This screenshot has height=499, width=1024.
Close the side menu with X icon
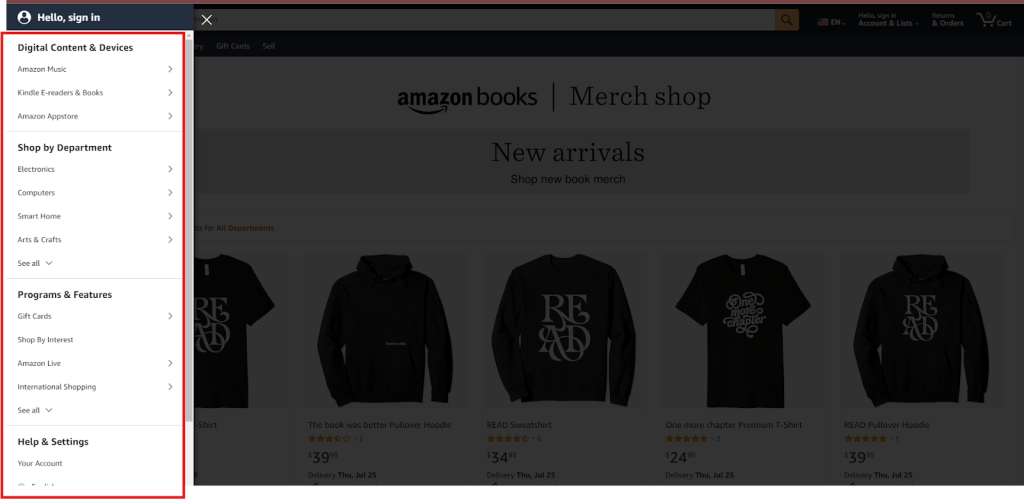pyautogui.click(x=206, y=19)
